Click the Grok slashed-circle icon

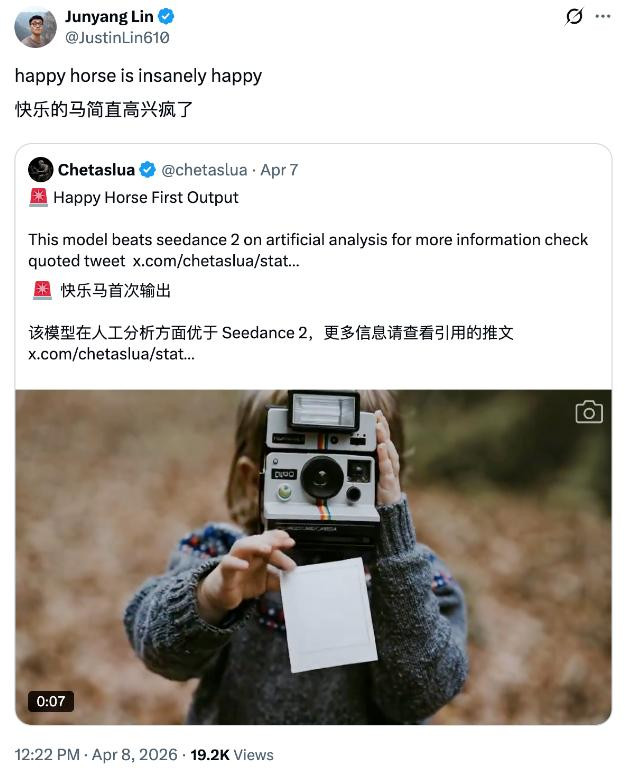click(x=574, y=16)
